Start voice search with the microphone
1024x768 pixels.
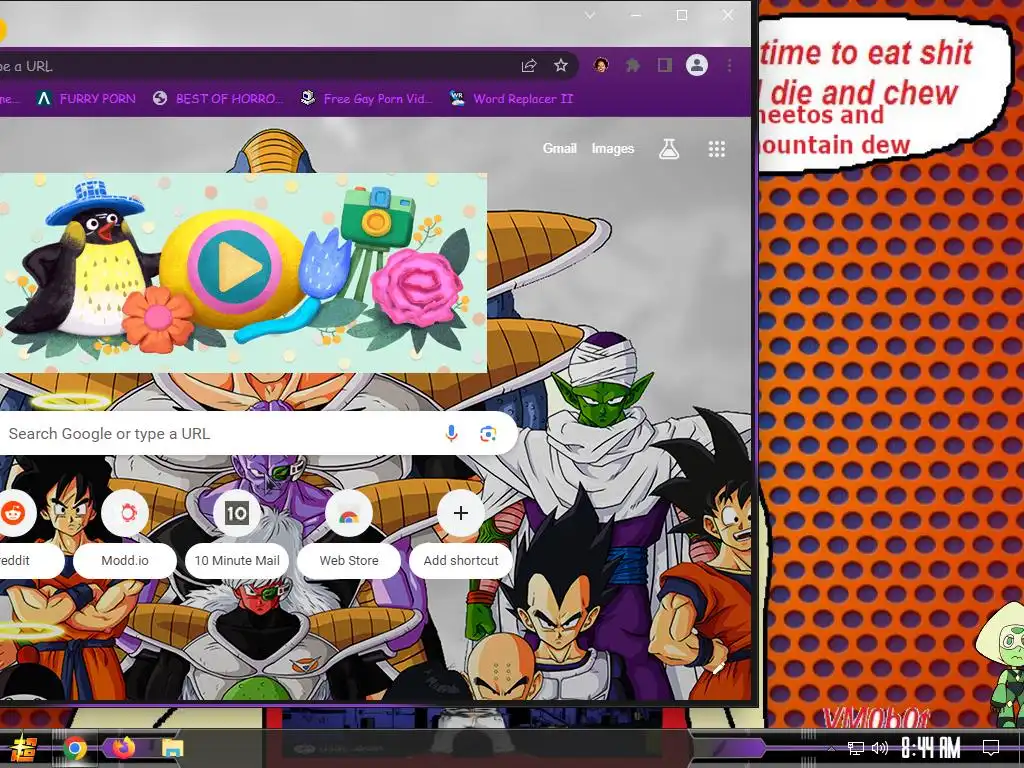pos(451,434)
